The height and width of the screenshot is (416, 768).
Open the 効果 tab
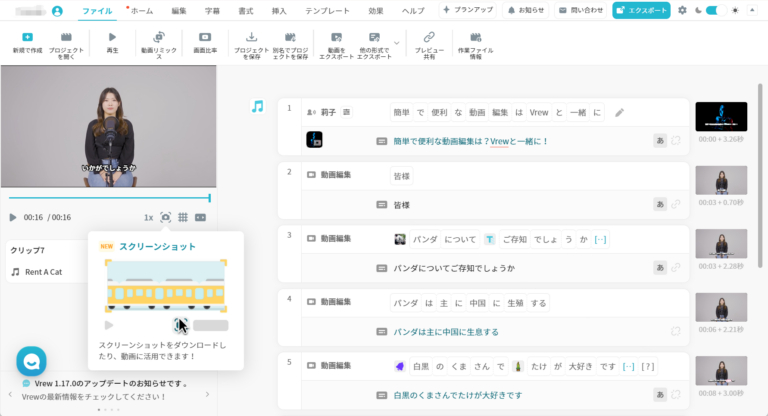(x=376, y=11)
